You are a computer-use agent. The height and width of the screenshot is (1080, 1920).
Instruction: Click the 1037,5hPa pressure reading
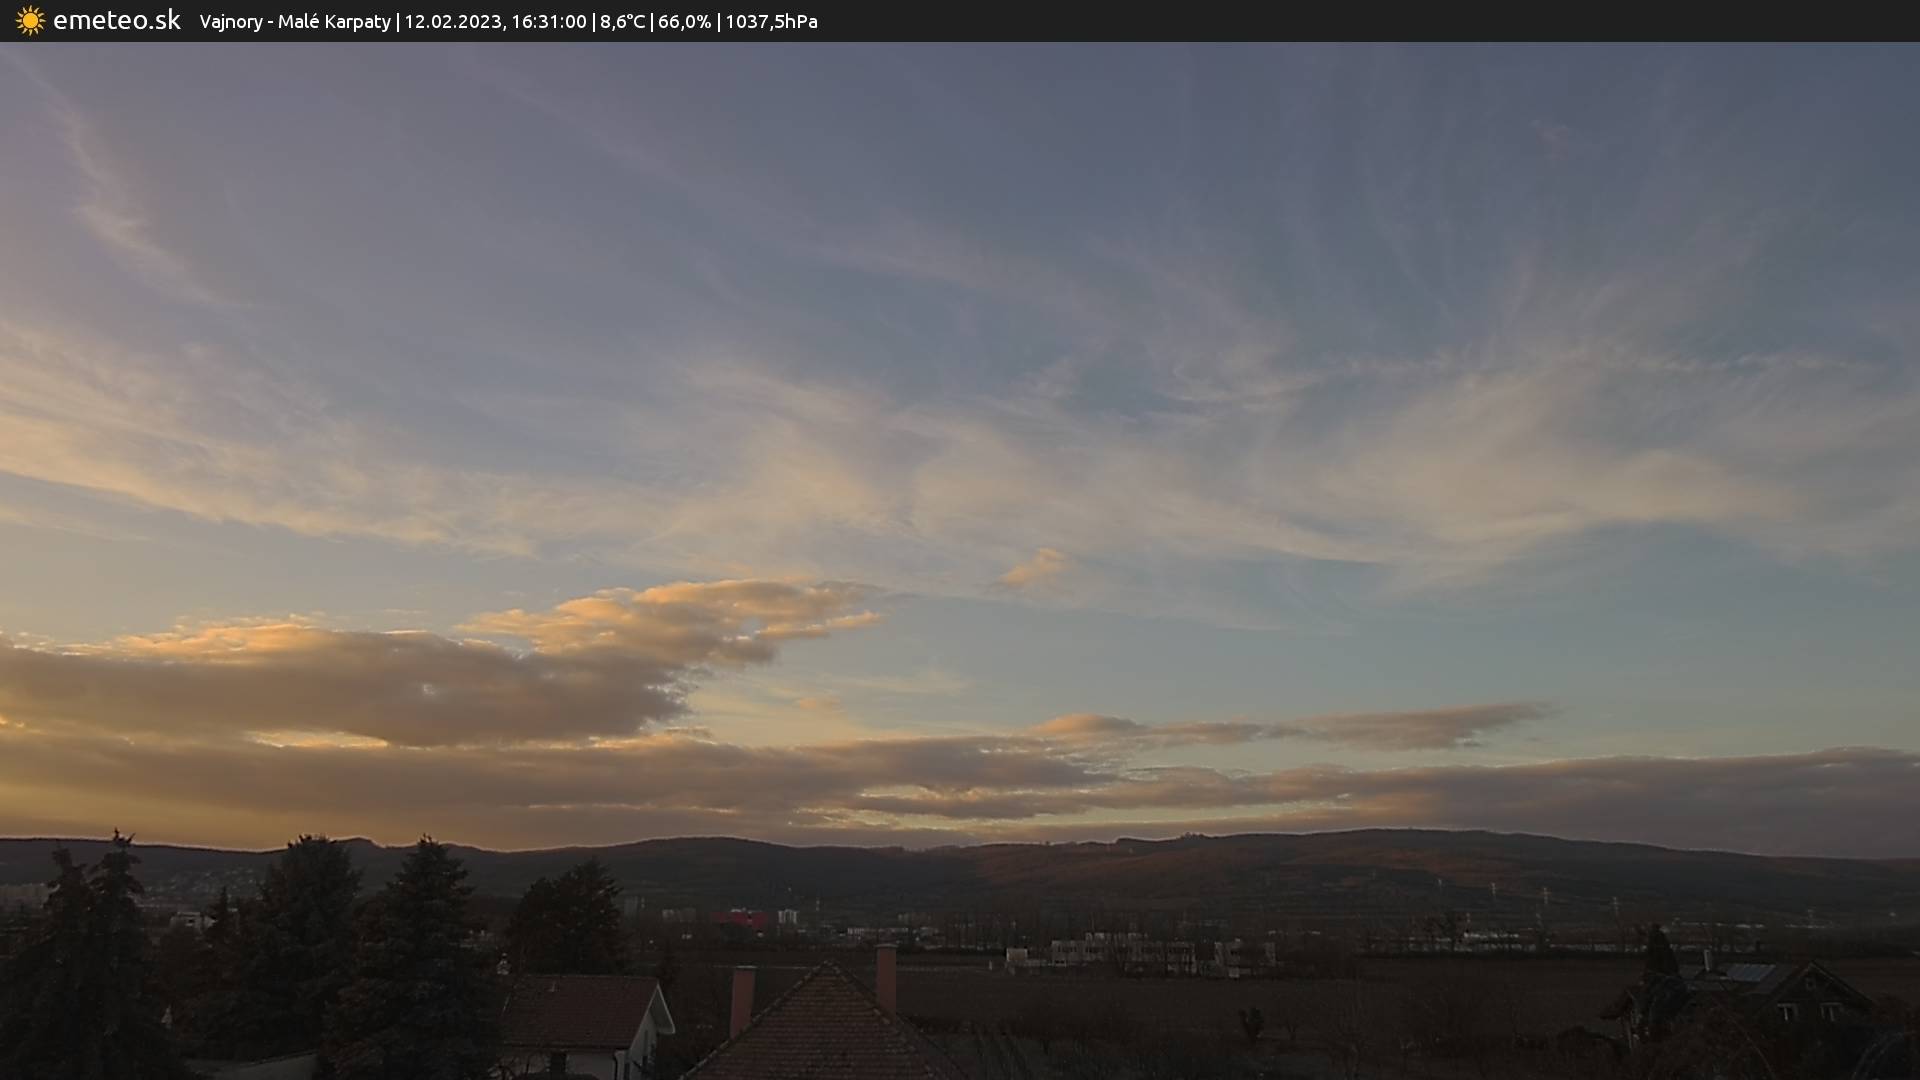(771, 22)
